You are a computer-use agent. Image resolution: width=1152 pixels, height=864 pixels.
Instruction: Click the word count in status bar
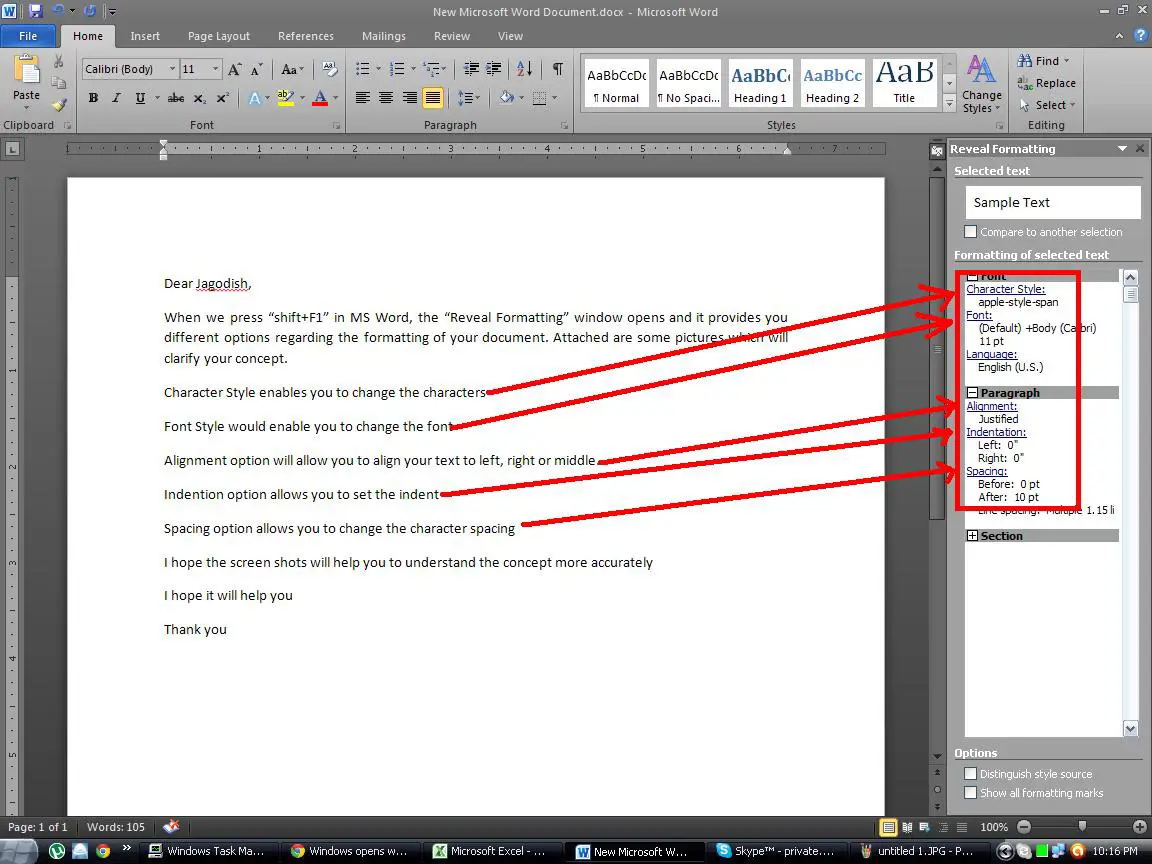[x=115, y=827]
